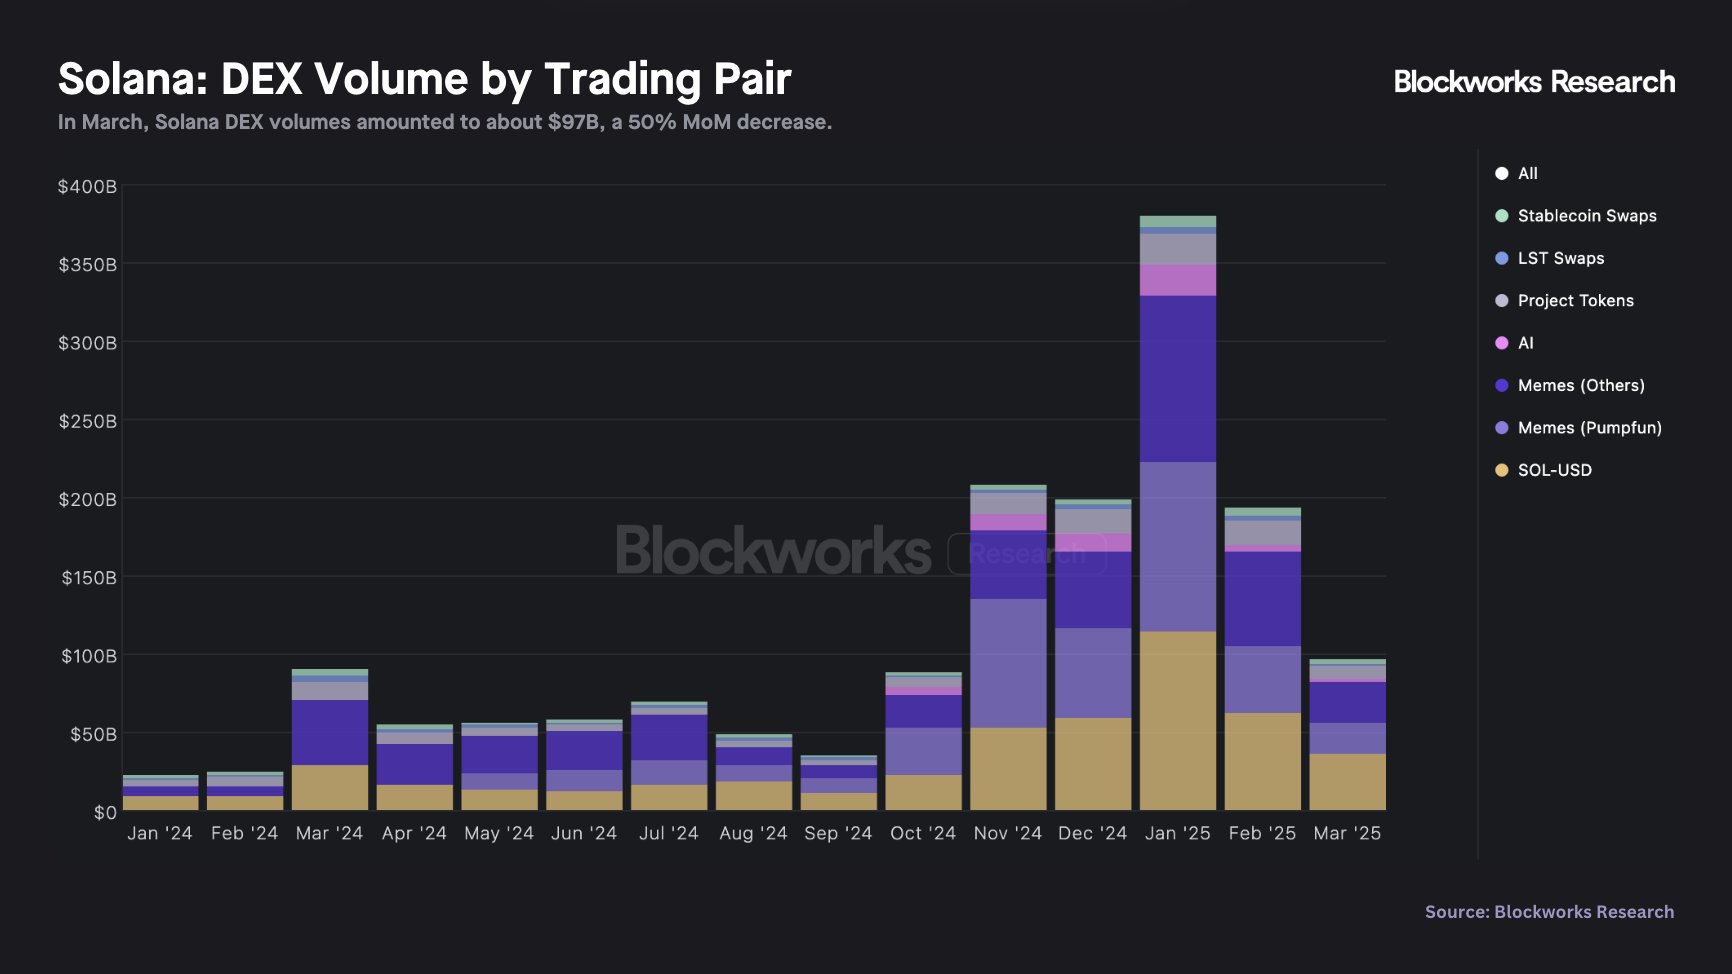Click the Memes (Others) legend marker

tap(1501, 386)
